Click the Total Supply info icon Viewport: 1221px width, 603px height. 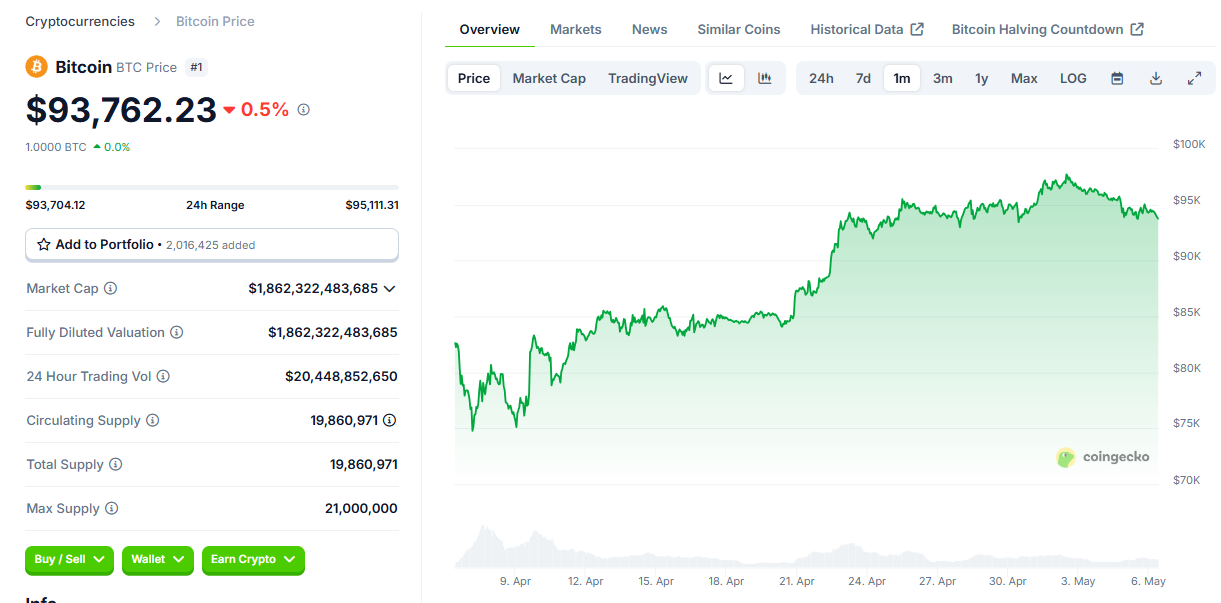tap(116, 464)
